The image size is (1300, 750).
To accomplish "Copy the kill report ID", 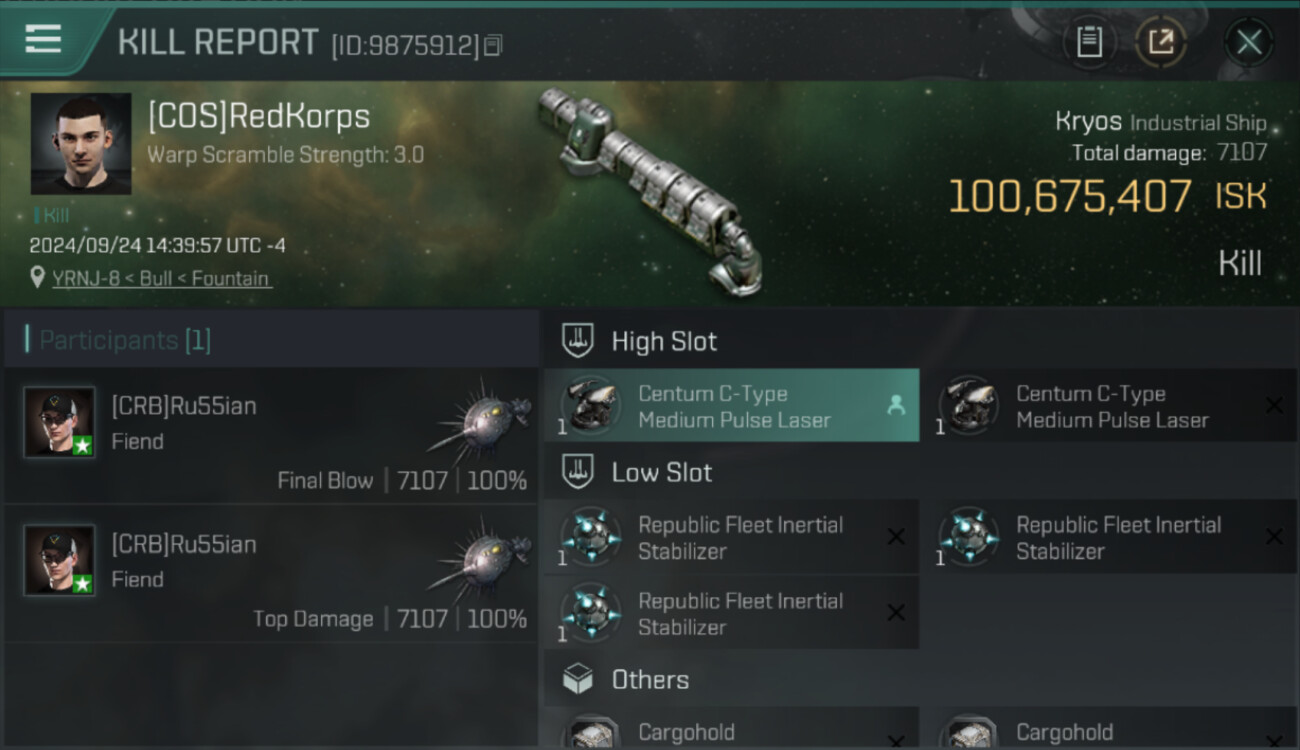I will tap(492, 45).
